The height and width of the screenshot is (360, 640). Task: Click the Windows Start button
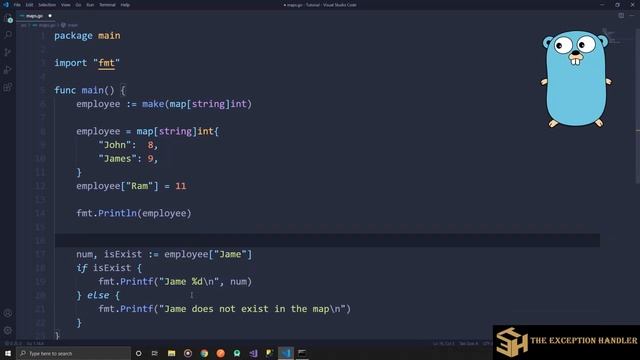(x=8, y=353)
